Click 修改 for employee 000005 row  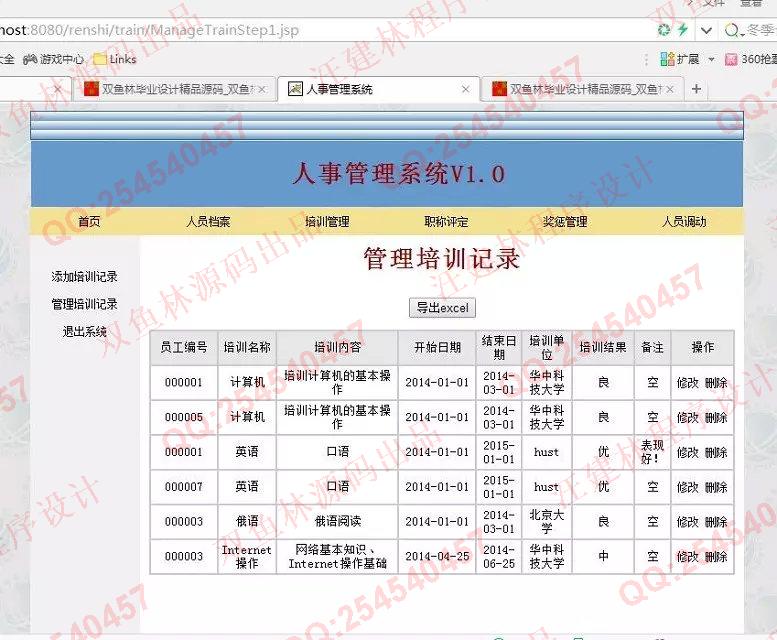[687, 418]
